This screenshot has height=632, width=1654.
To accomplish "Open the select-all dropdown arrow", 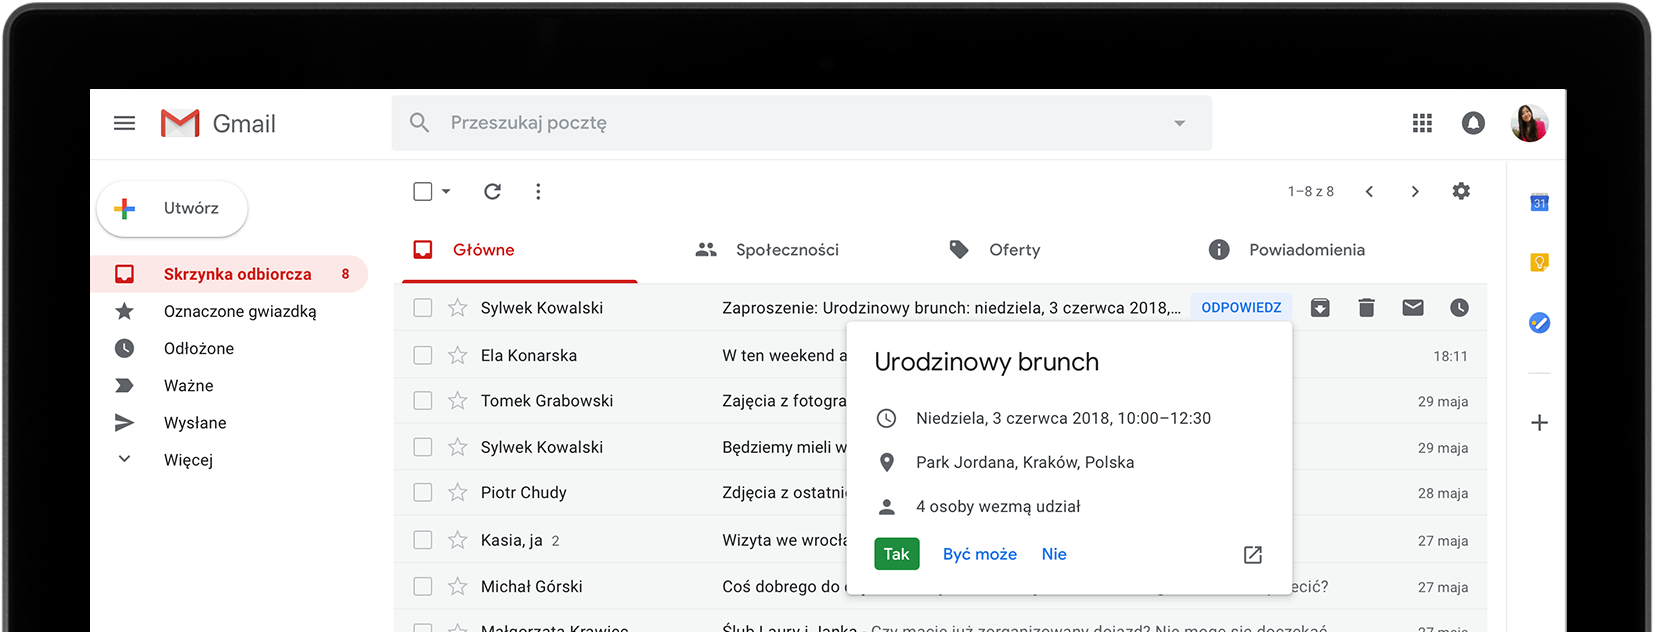I will 446,191.
